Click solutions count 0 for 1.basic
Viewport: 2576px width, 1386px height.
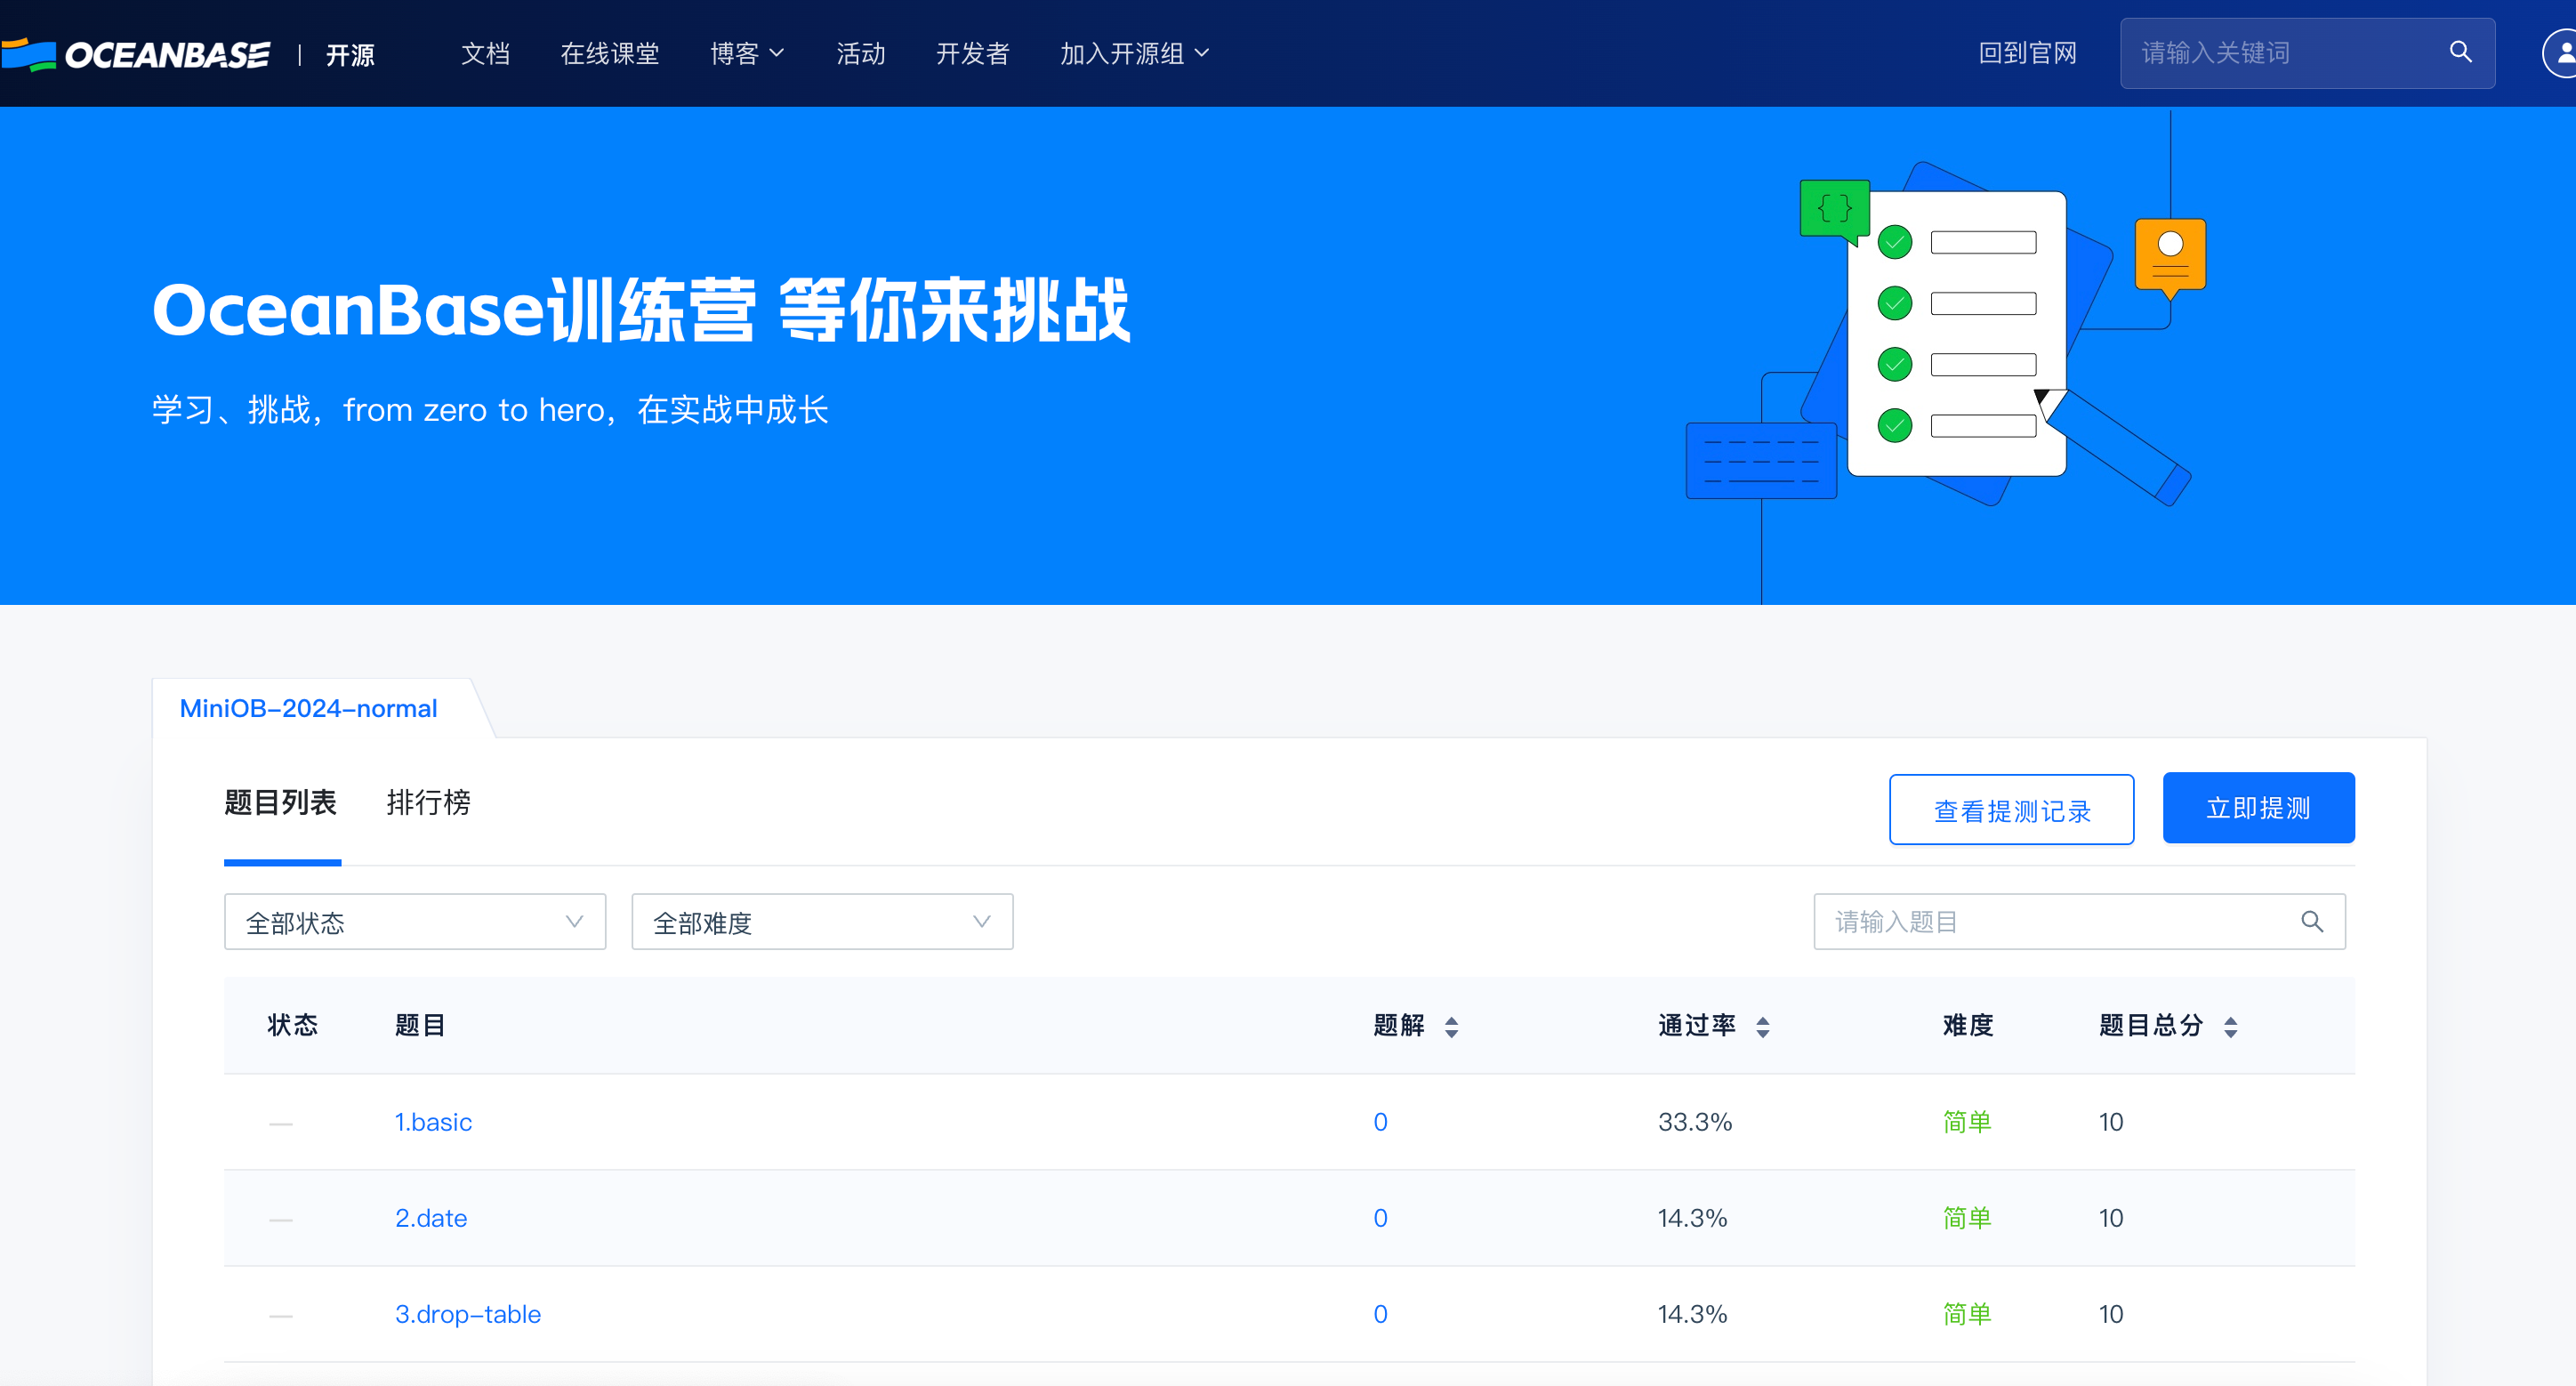click(1380, 1122)
